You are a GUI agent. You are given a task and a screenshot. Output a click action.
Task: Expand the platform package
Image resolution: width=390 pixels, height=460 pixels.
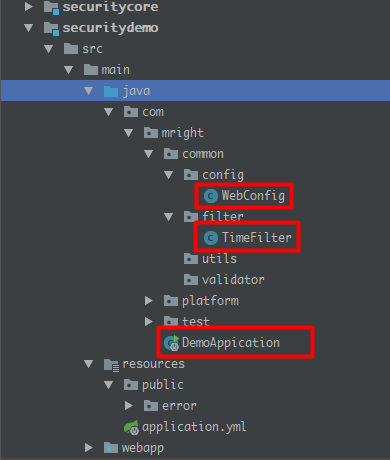(x=149, y=301)
